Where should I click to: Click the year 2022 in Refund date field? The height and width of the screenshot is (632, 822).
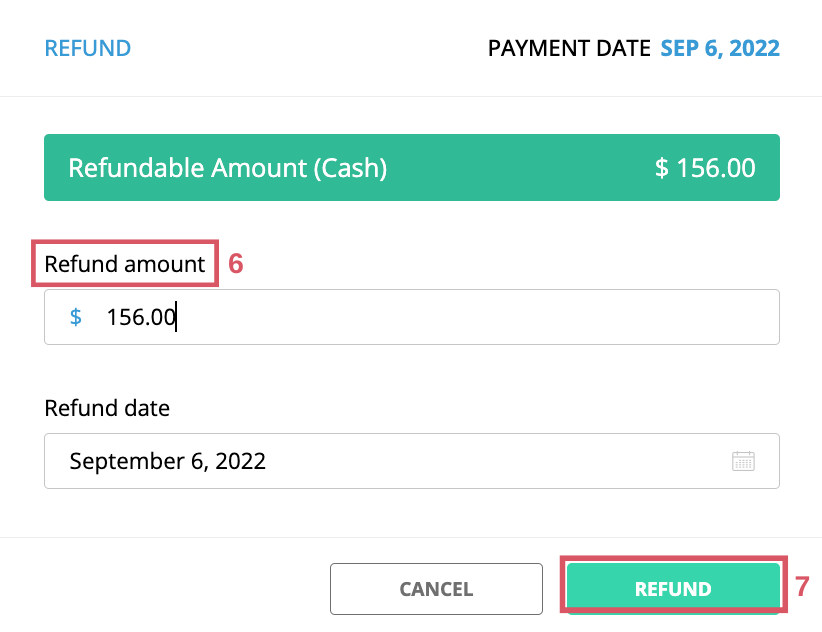241,461
